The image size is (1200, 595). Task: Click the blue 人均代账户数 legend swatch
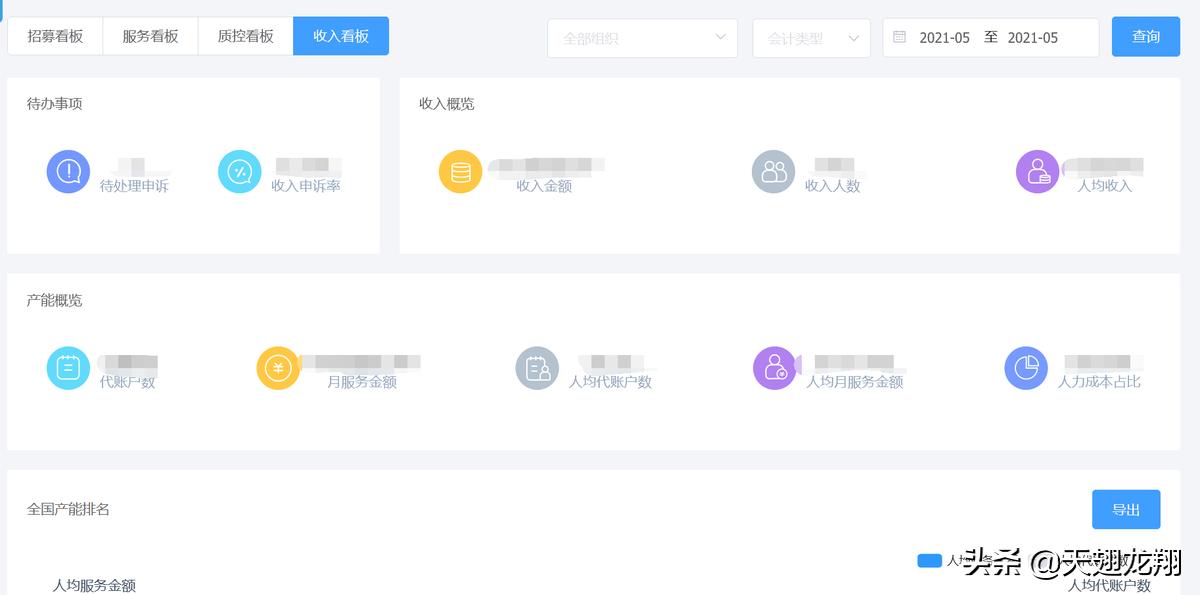930,560
